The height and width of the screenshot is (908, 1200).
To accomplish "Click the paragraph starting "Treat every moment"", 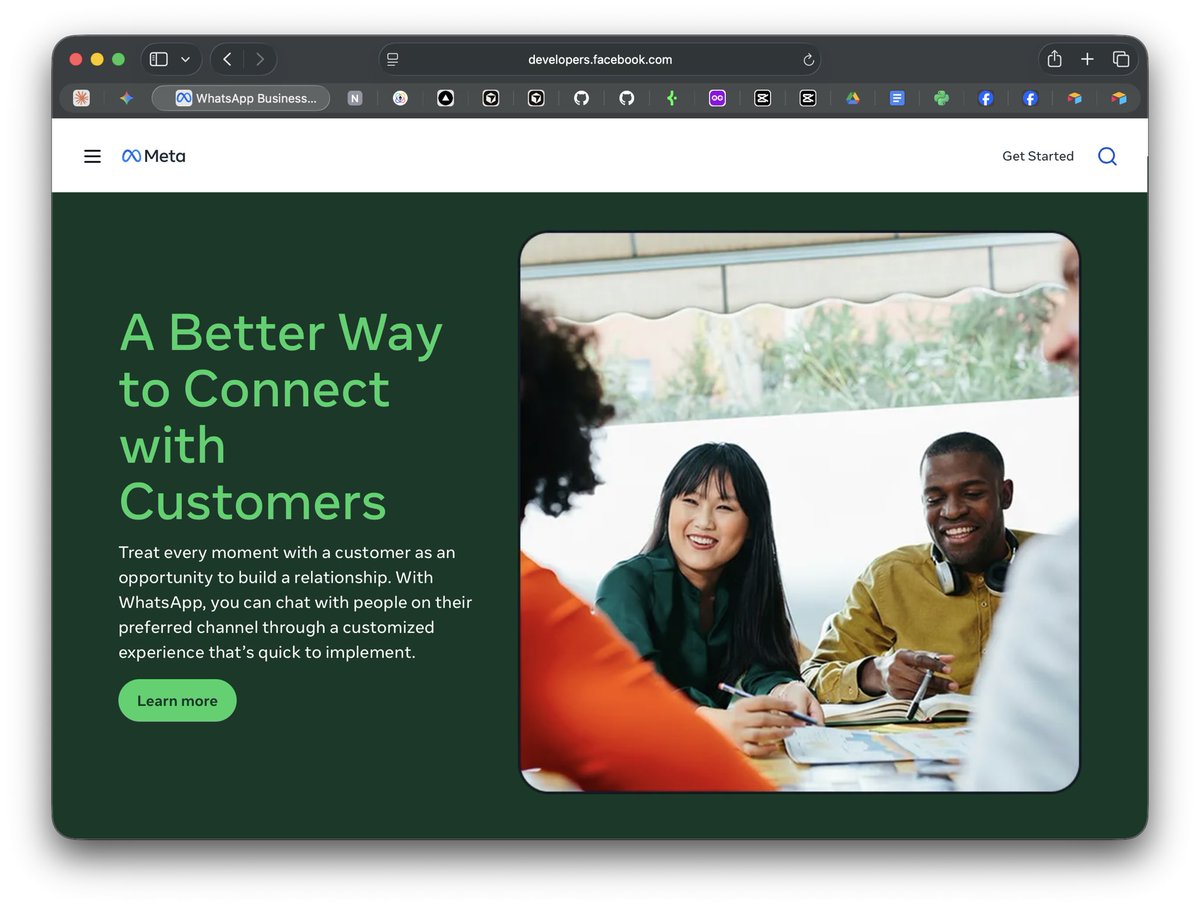I will [x=295, y=602].
